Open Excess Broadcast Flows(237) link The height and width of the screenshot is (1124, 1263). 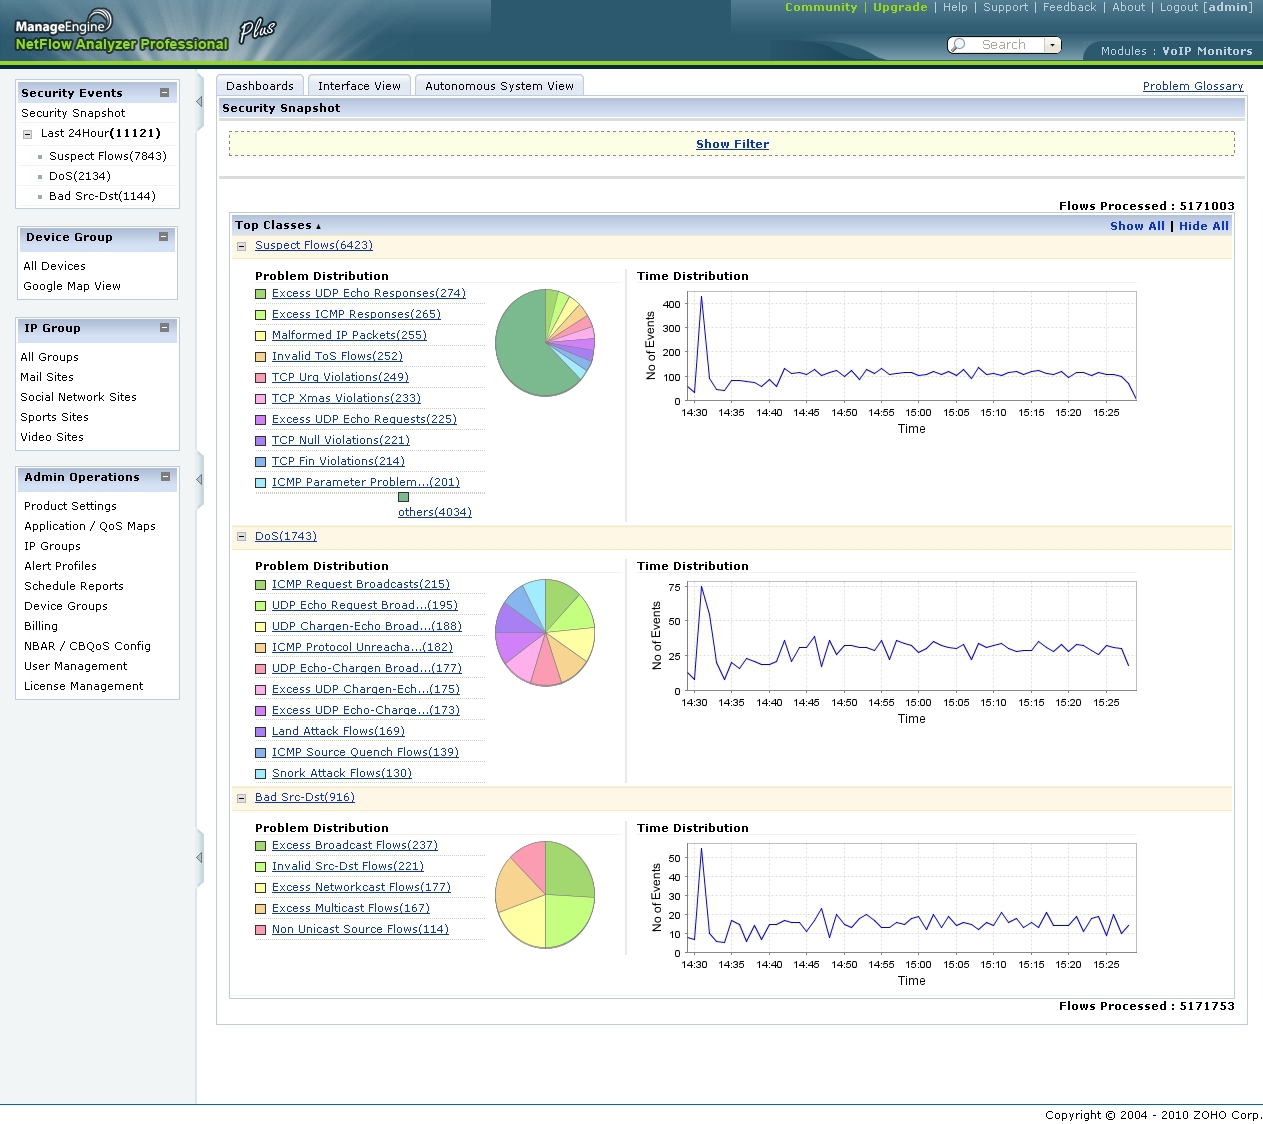pos(355,845)
